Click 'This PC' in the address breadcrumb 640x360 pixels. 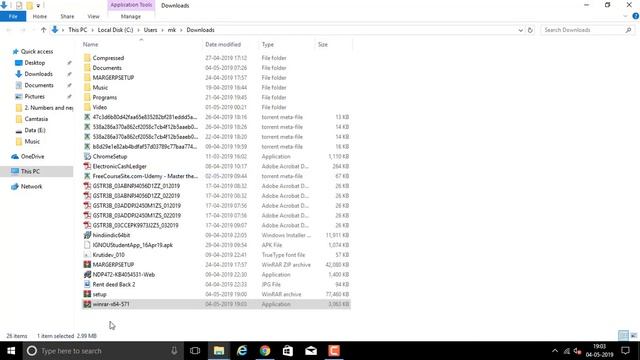pyautogui.click(x=78, y=30)
